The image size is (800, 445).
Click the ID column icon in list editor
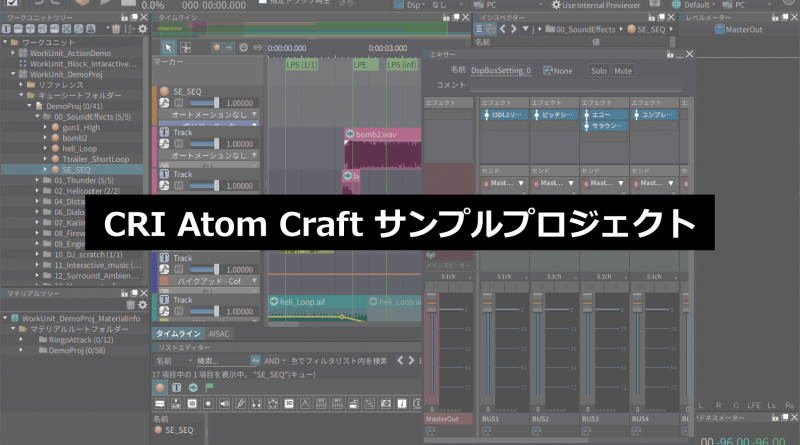coord(192,404)
